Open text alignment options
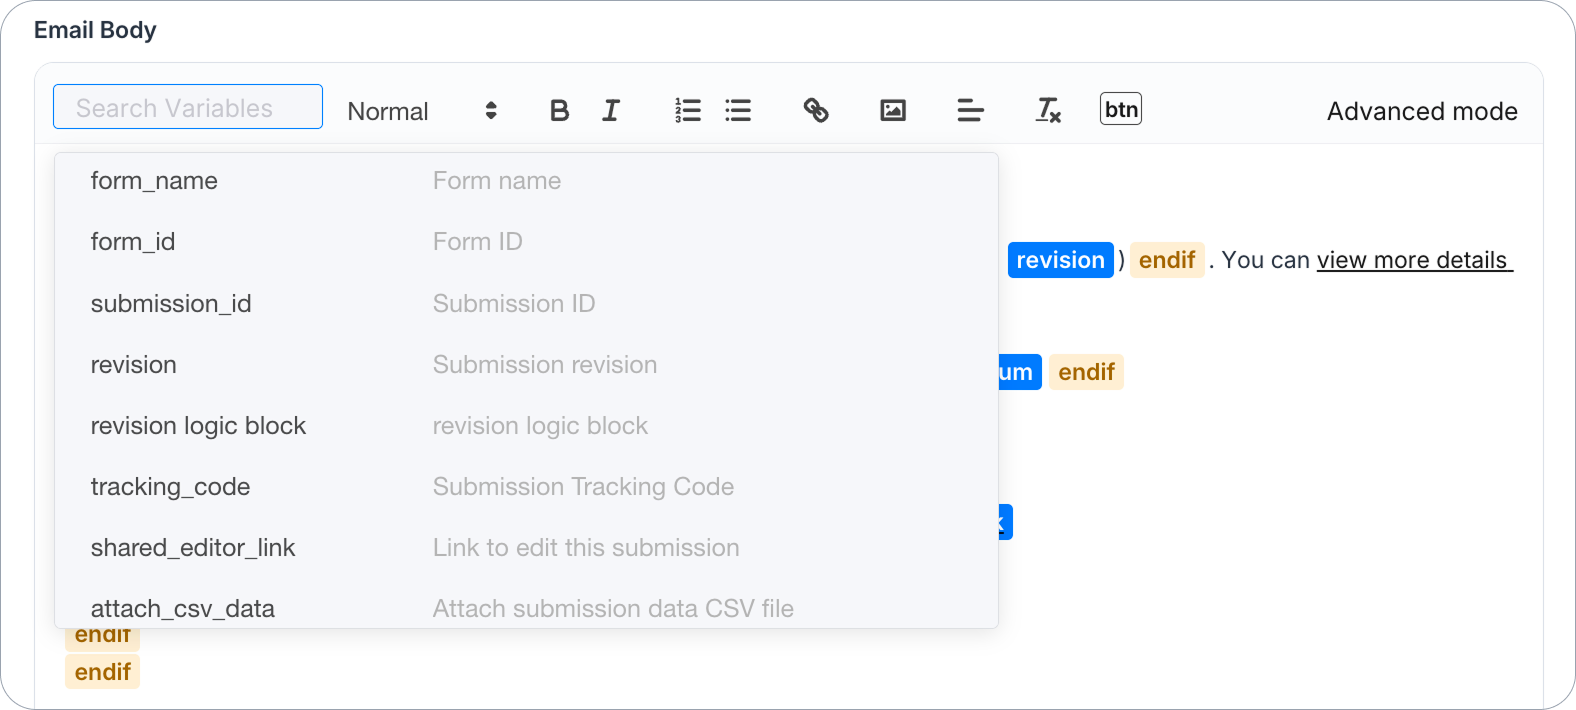 [970, 110]
